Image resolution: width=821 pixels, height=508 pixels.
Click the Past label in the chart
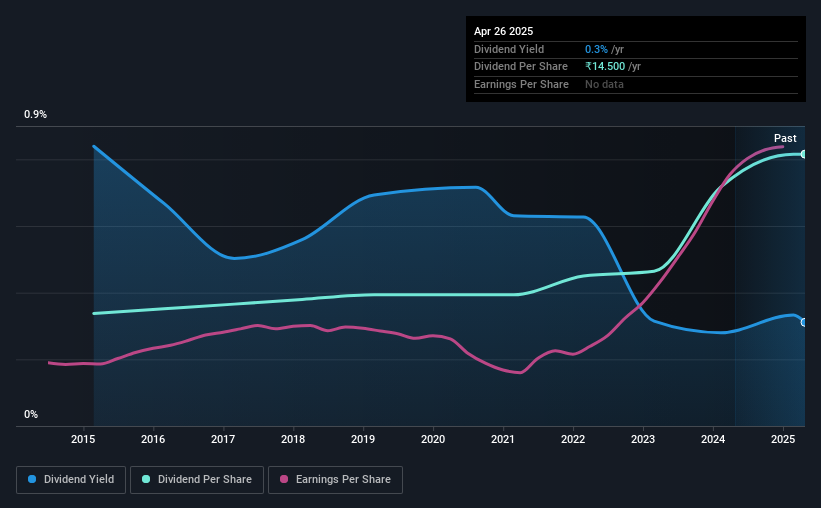785,138
